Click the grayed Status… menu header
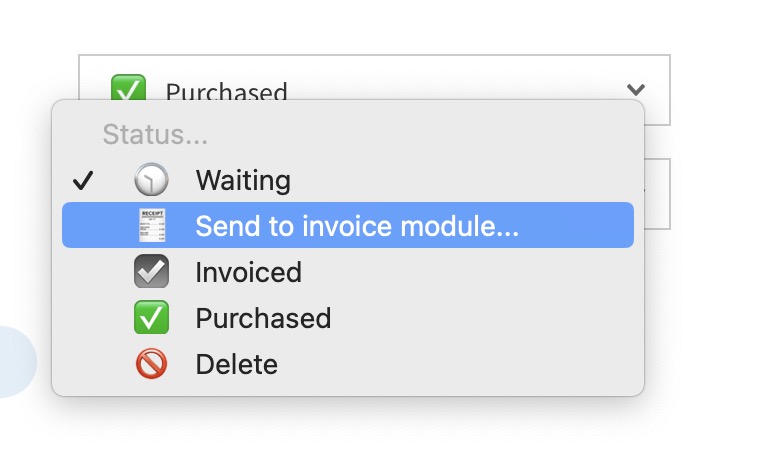Viewport: 764px width, 474px height. 155,134
